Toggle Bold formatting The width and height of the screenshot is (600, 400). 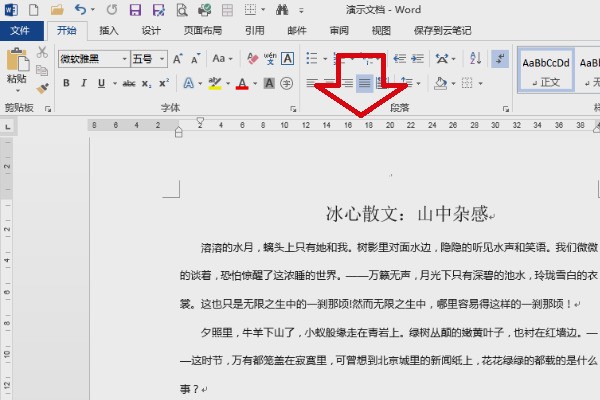click(66, 83)
